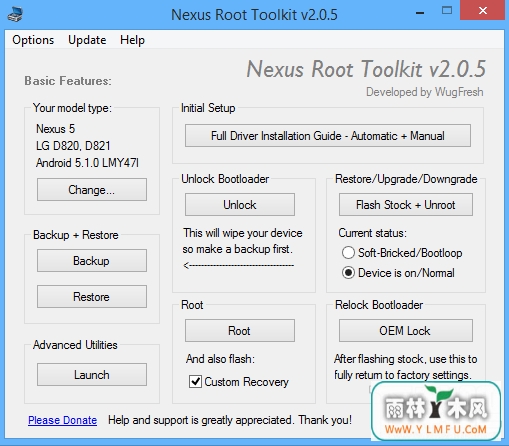Follow the Please Donate link

(x=62, y=420)
